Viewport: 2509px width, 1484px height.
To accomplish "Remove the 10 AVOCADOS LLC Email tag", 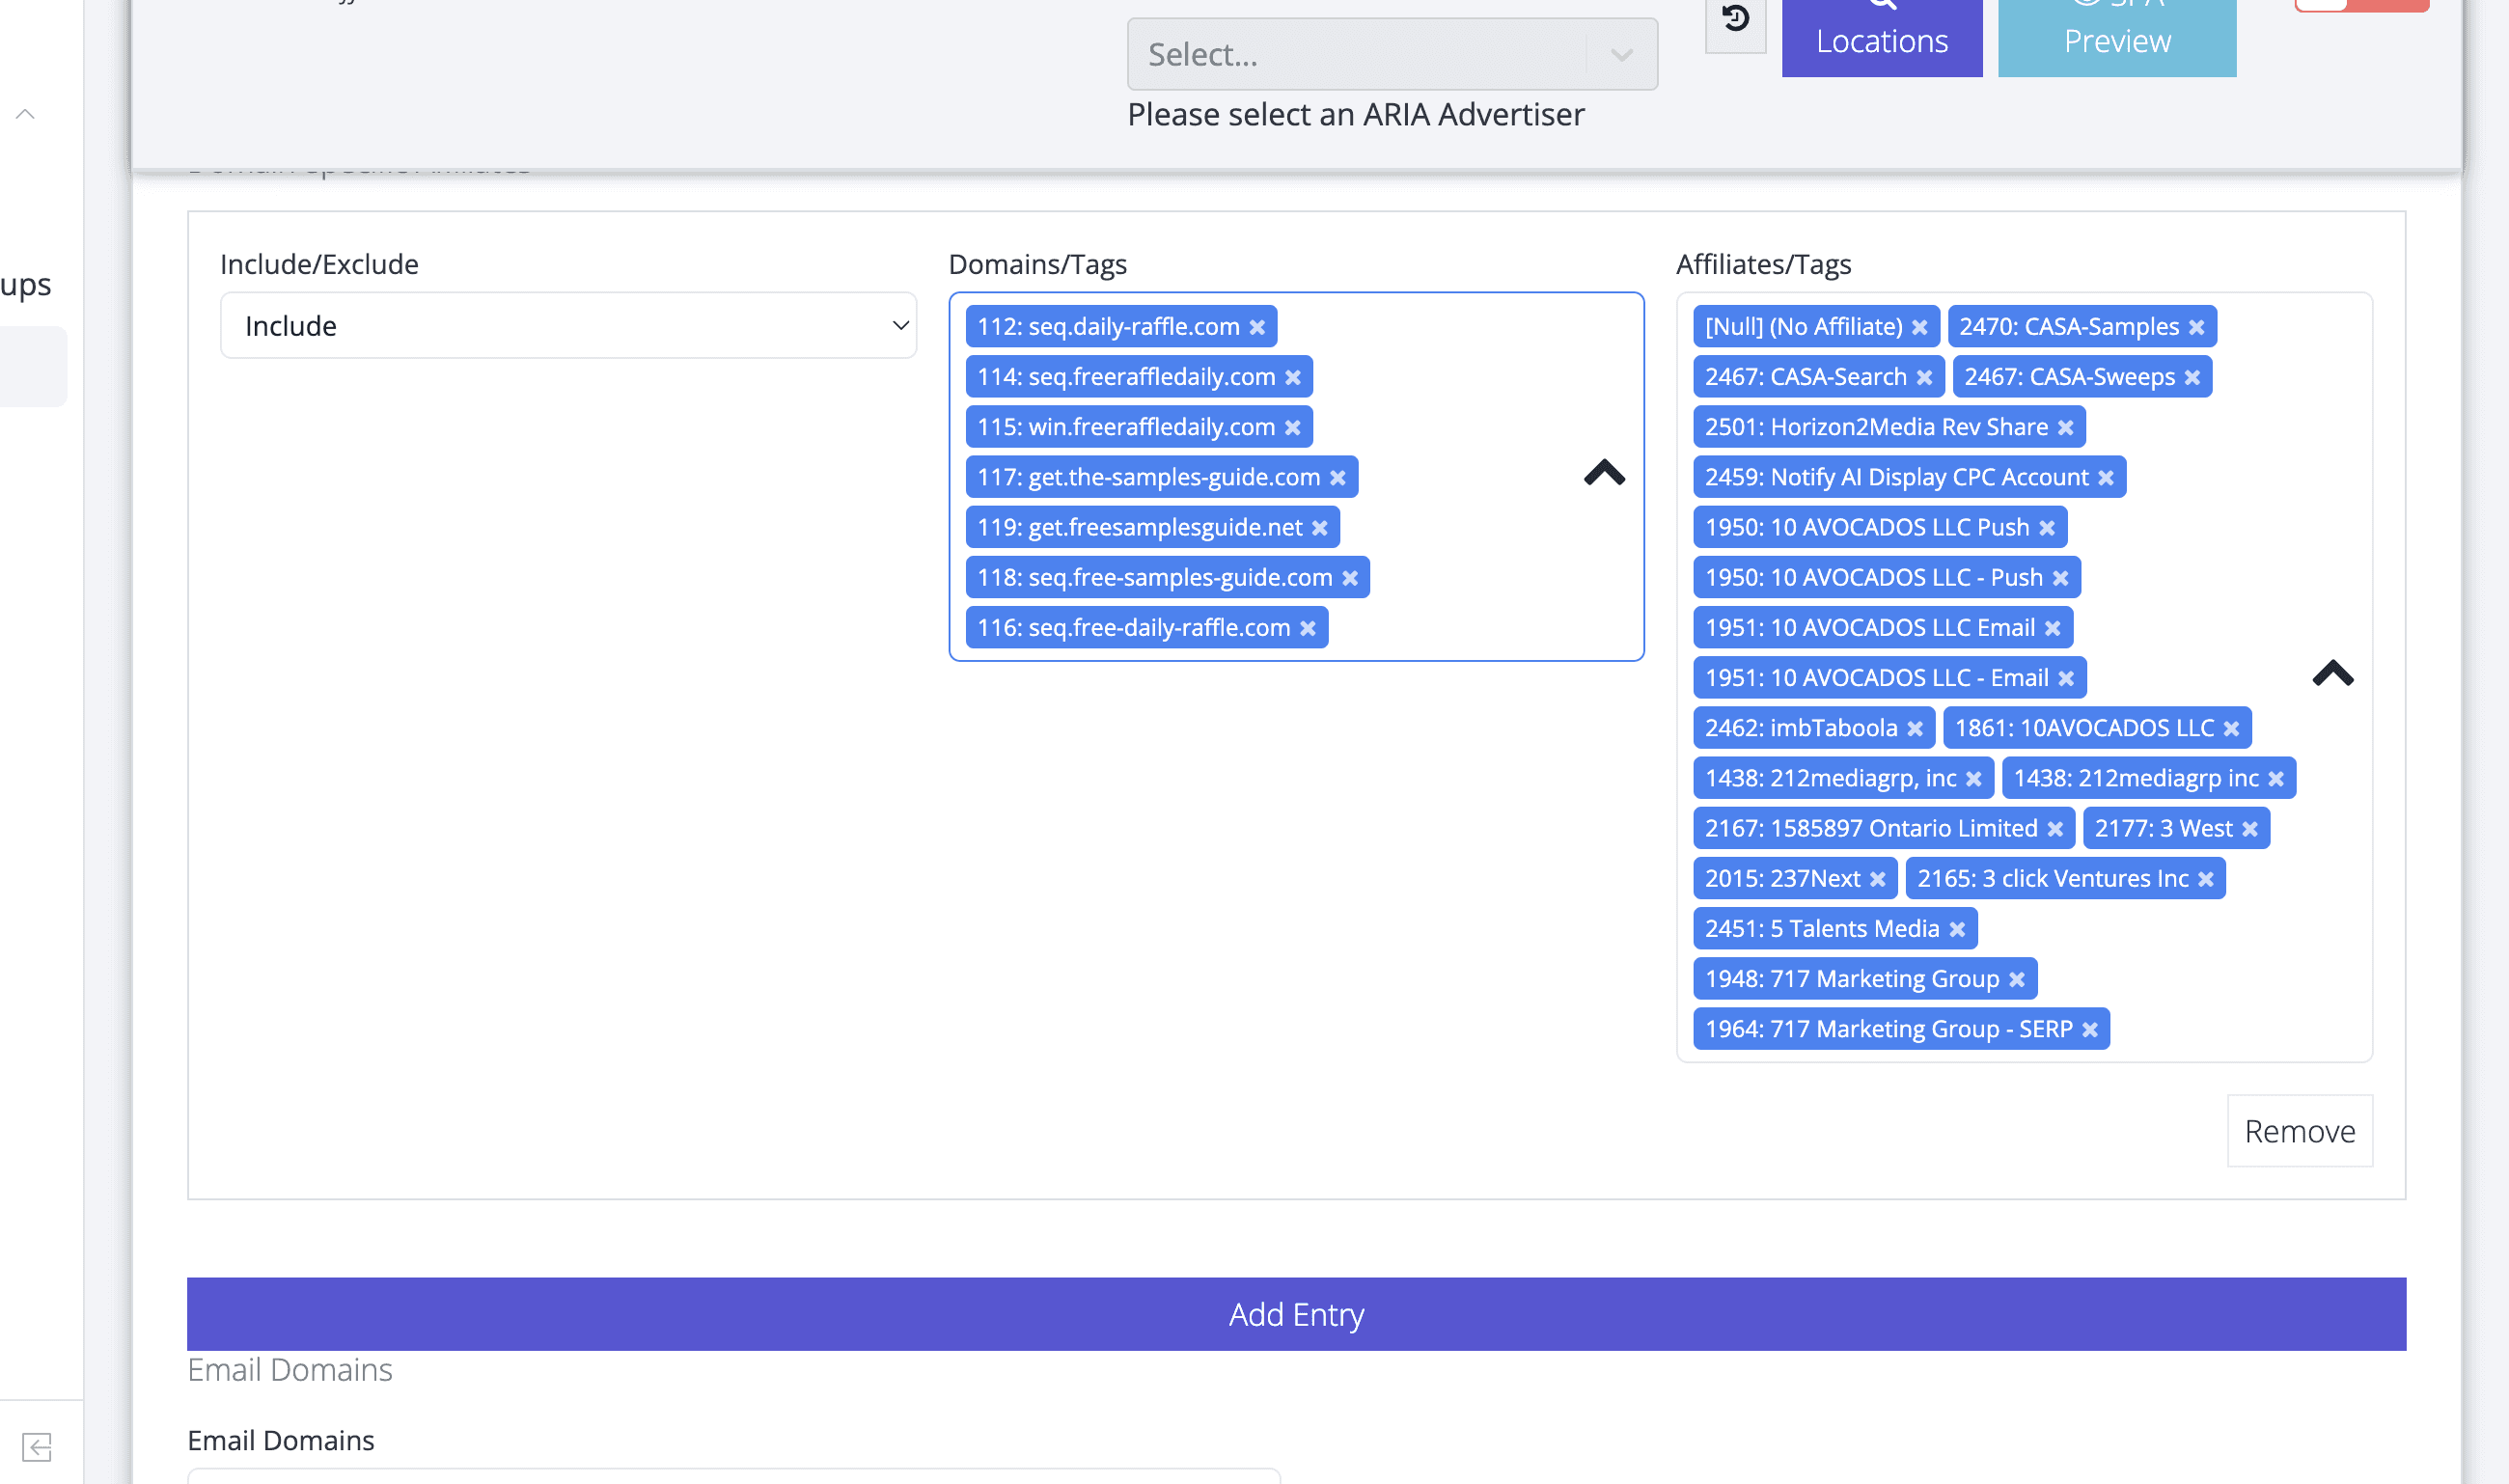I will 2053,628.
